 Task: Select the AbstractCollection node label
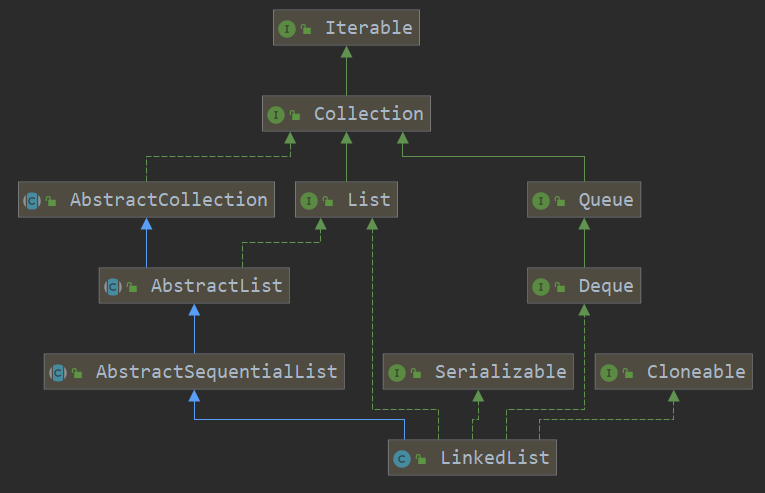coord(168,200)
